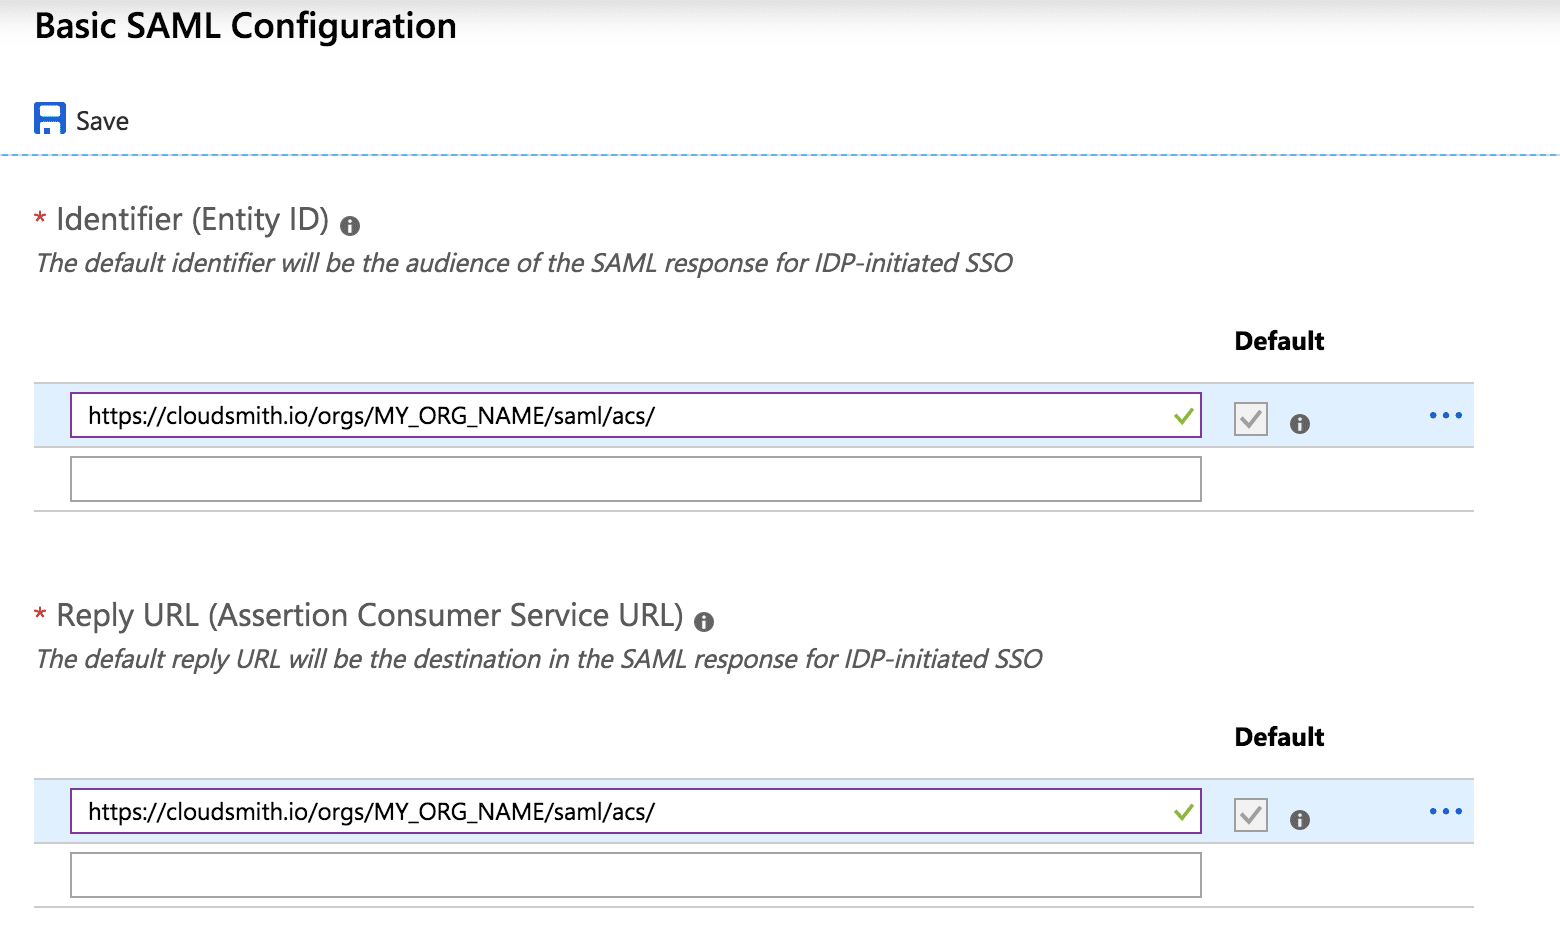Screen dimensions: 1560x944
Task: Click the Default column header above Identifier
Action: (1279, 341)
